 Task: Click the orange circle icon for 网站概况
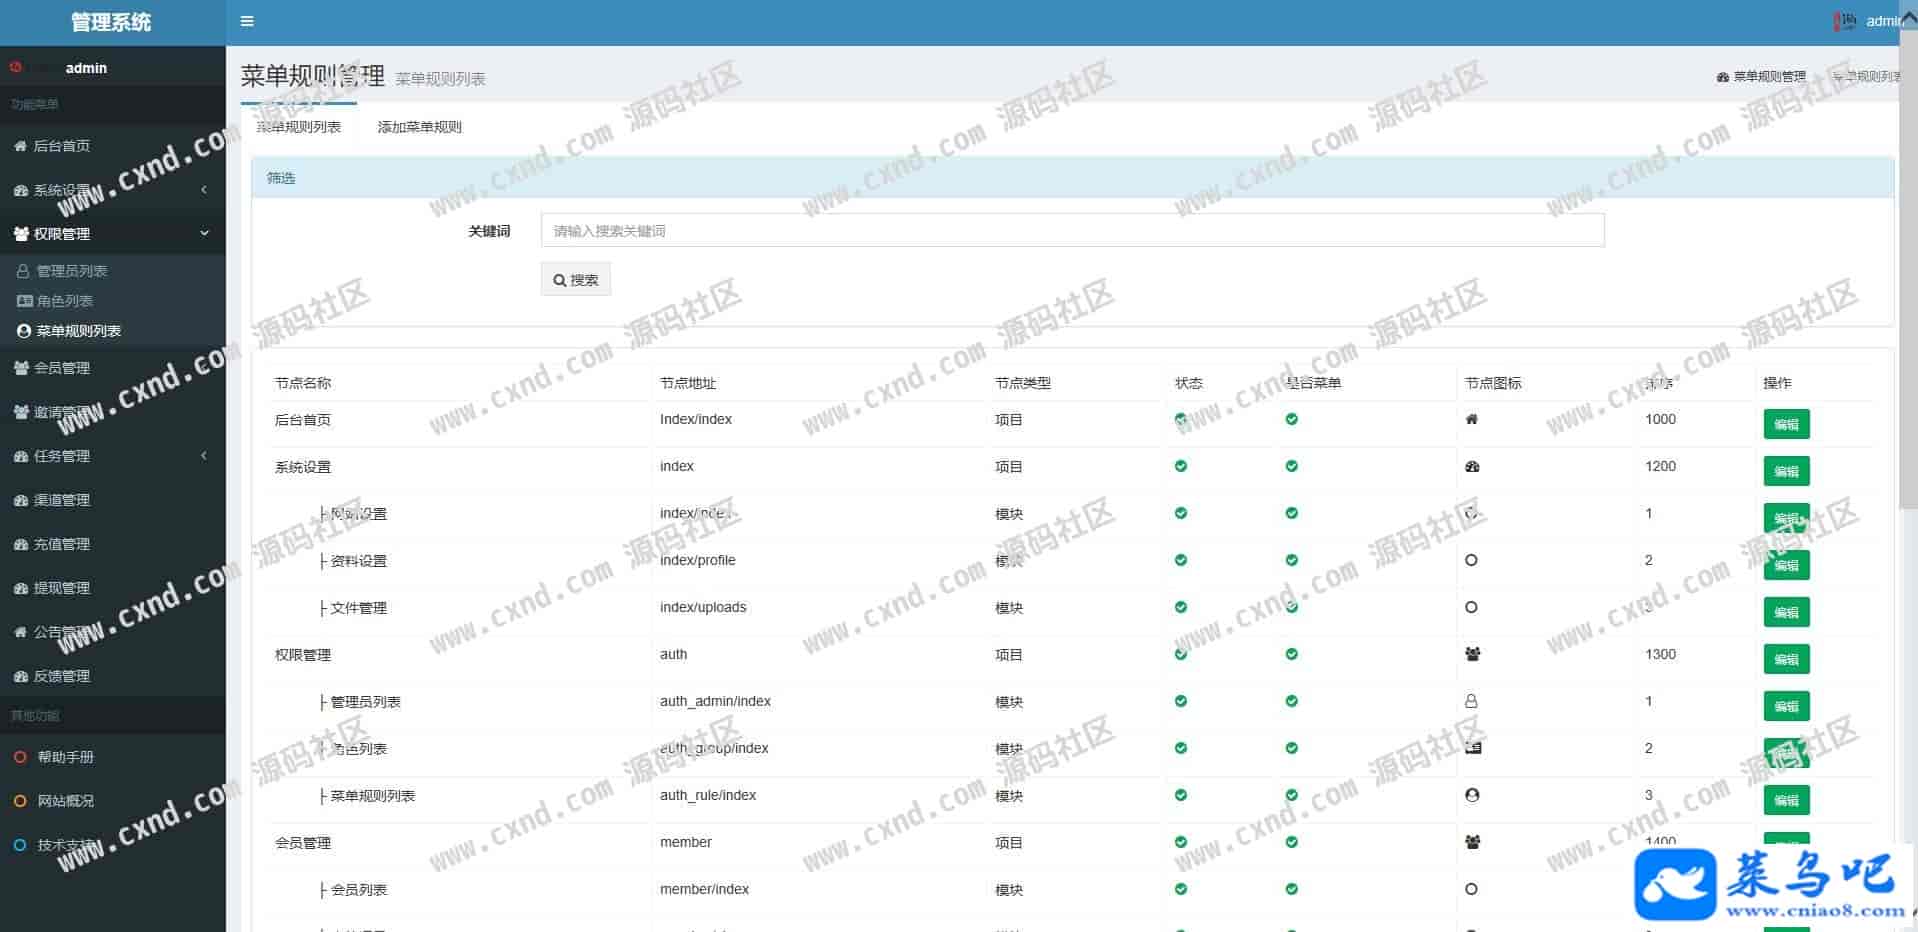pos(20,801)
